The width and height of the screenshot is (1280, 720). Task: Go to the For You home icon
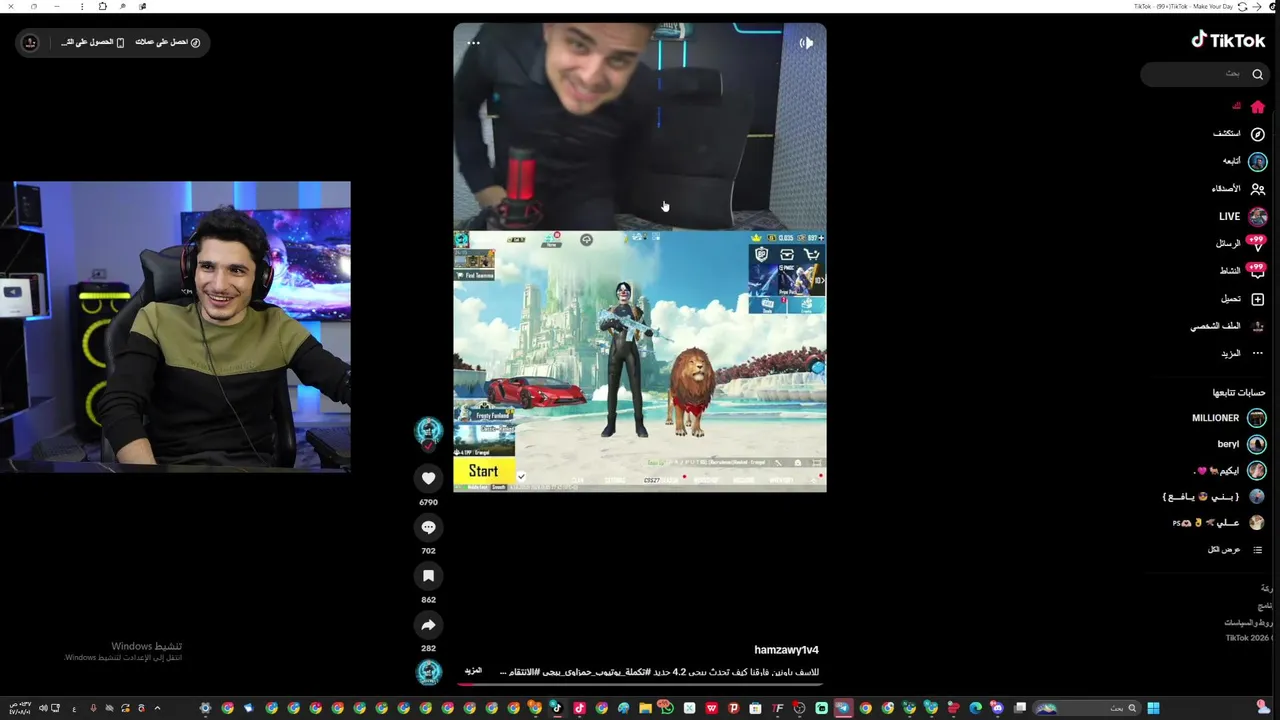pyautogui.click(x=1257, y=107)
